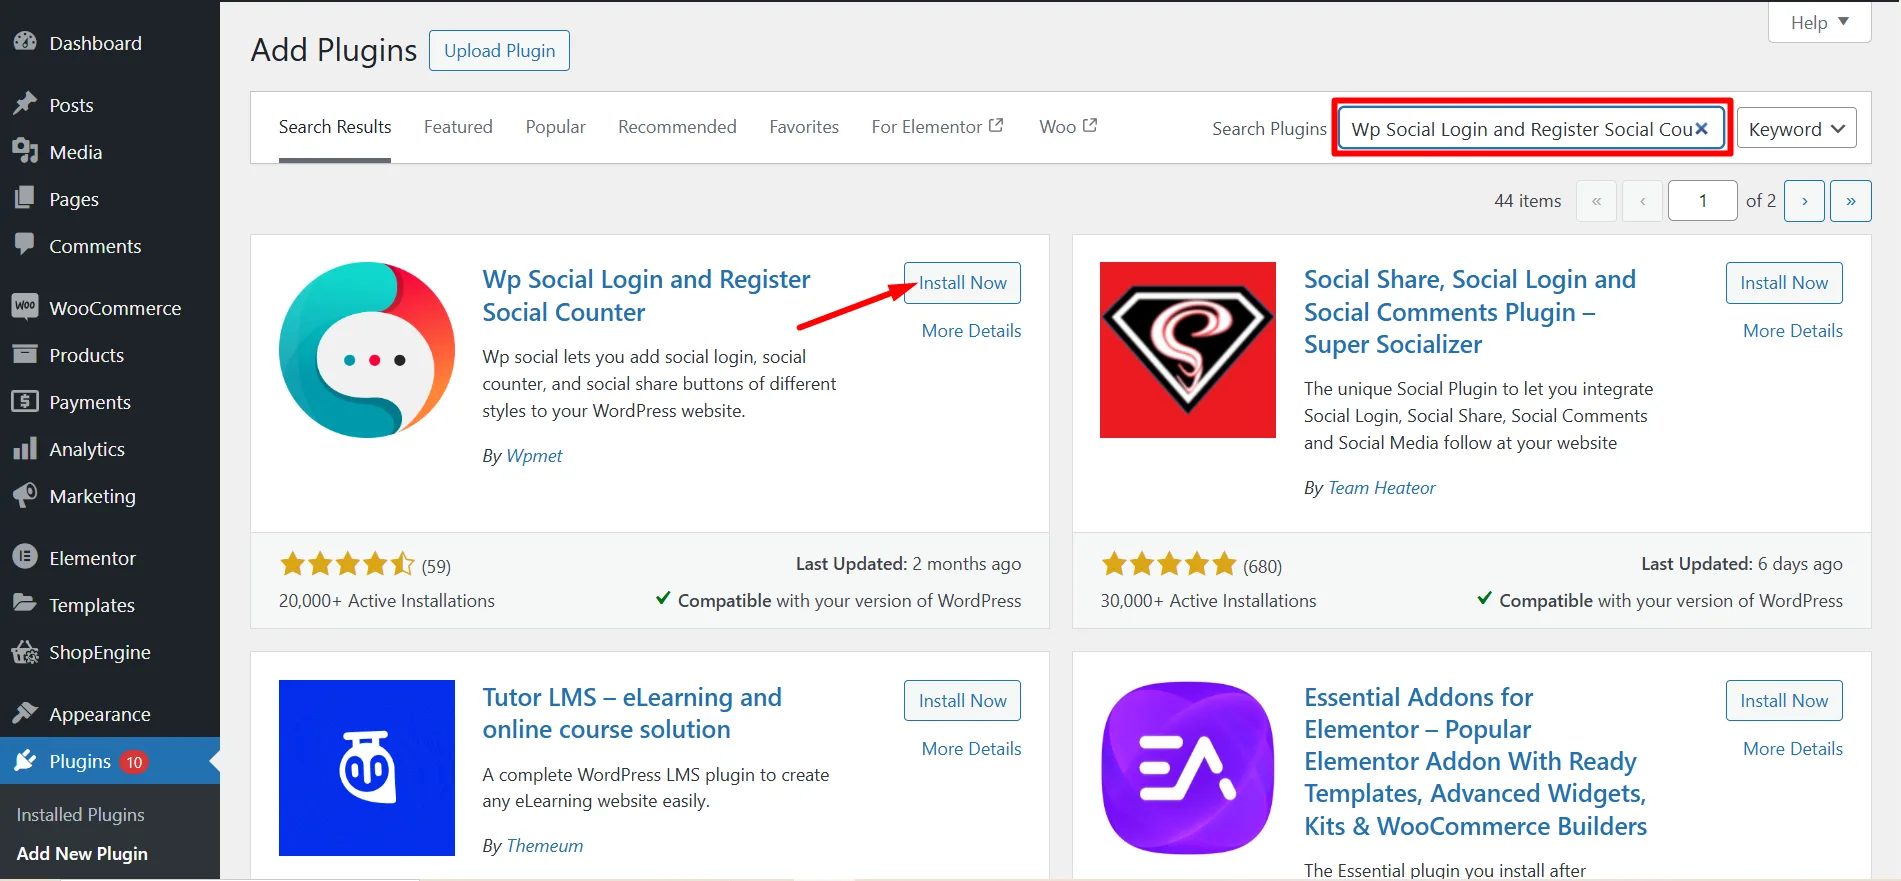Click the current page number field
Viewport: 1901px width, 881px height.
click(x=1702, y=201)
